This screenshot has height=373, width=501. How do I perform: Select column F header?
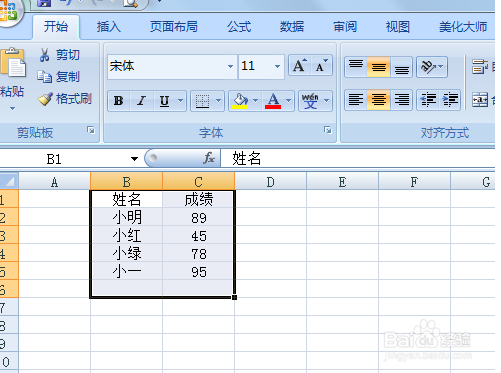414,182
